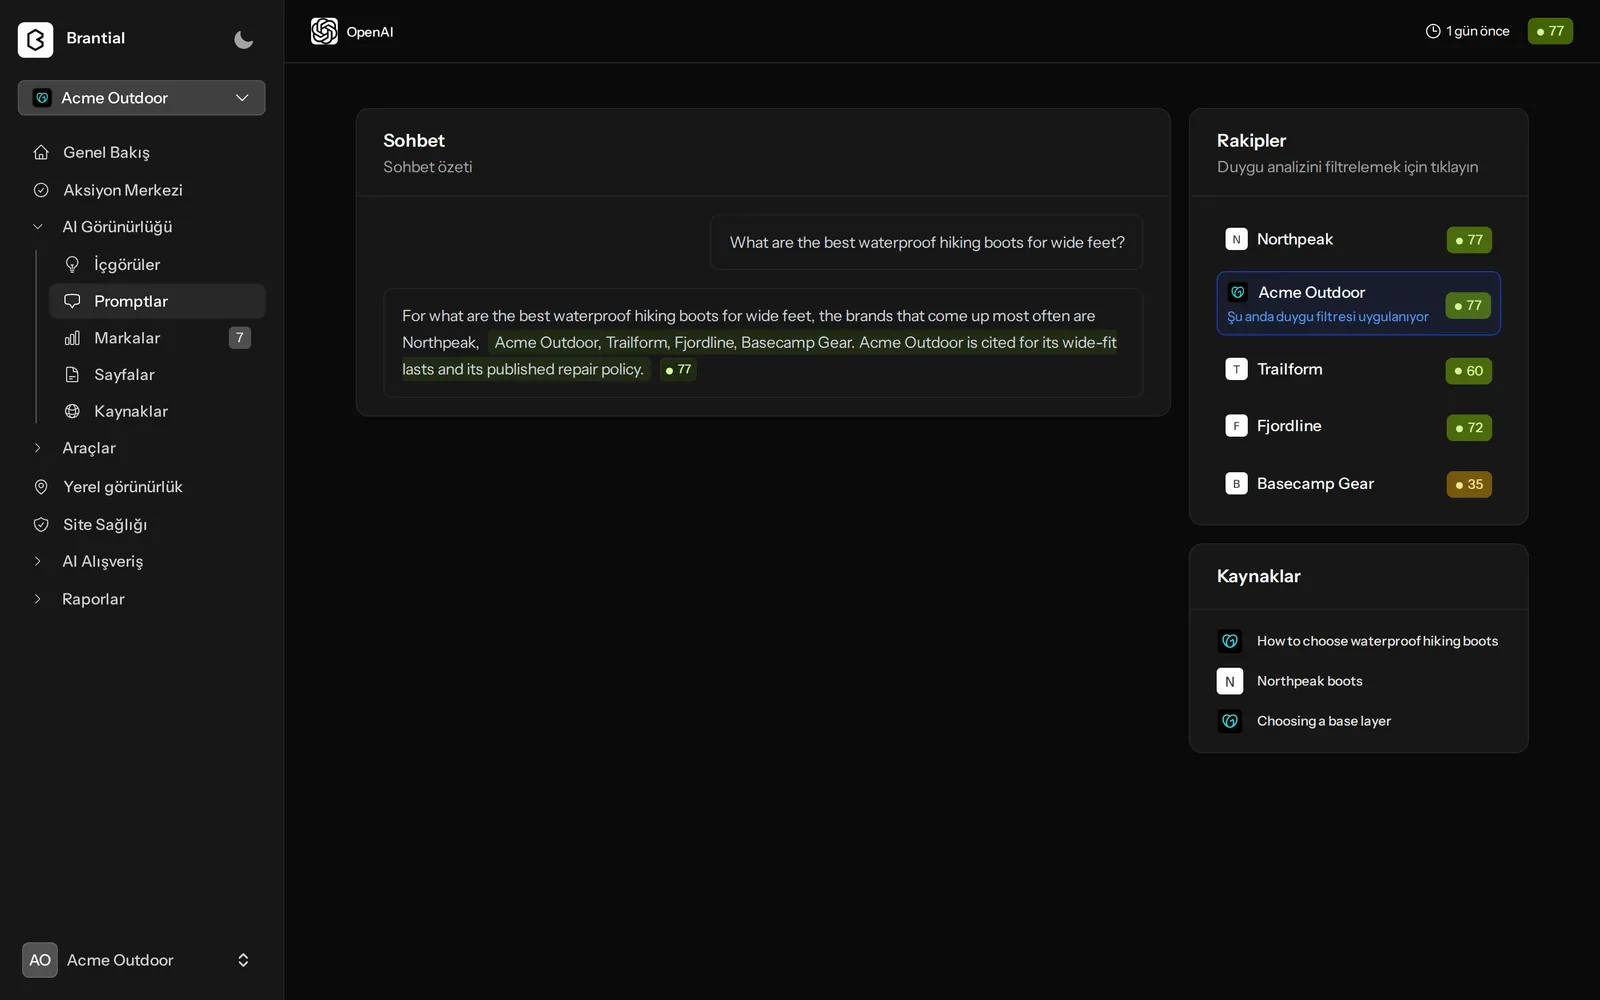The image size is (1600, 1000).
Task: Click the Brantial logo icon
Action: pos(36,39)
